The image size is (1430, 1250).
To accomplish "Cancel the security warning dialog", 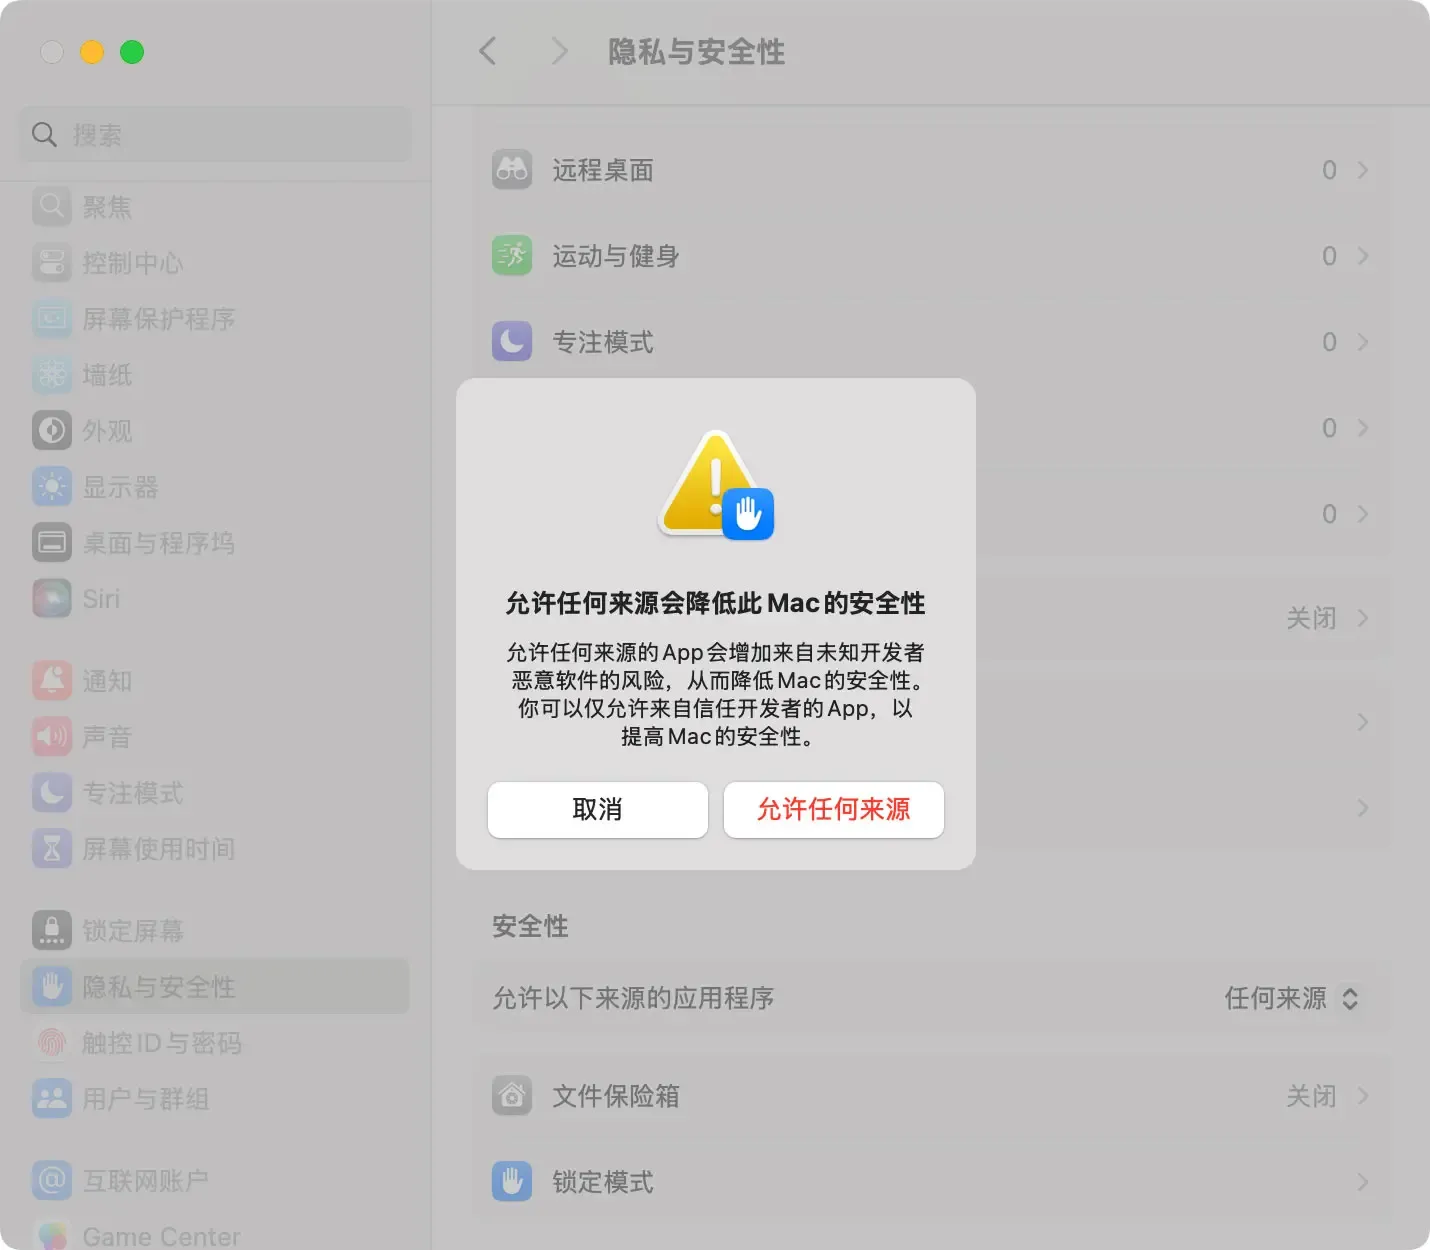I will [597, 810].
